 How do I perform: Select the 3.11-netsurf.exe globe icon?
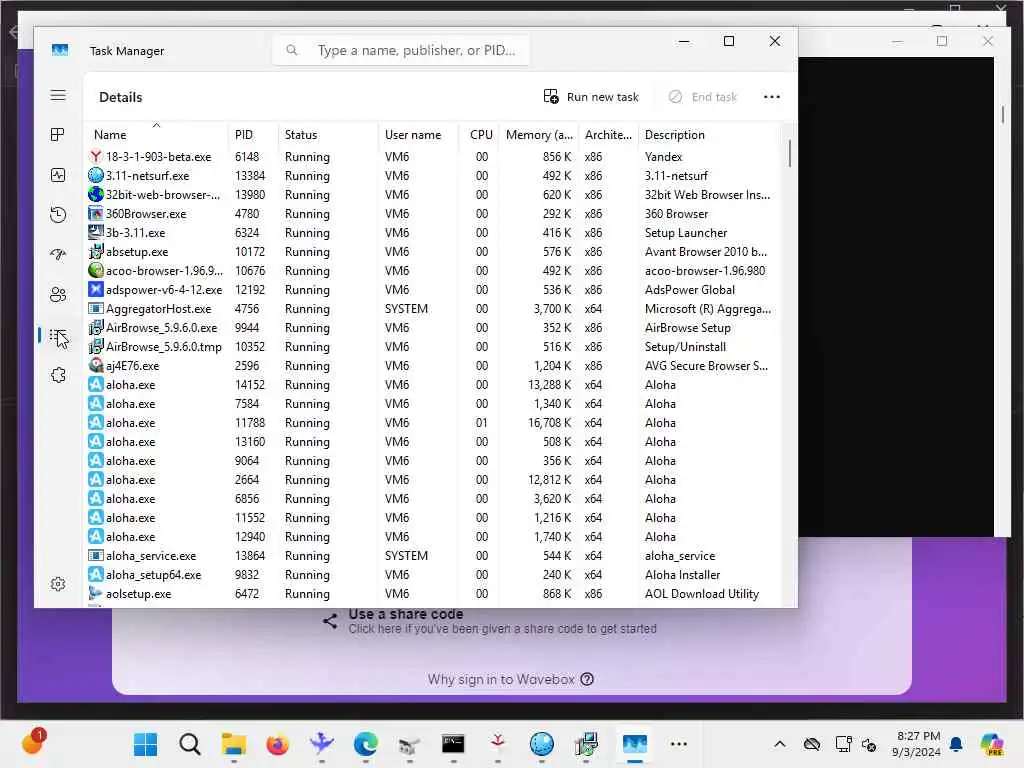click(x=95, y=176)
